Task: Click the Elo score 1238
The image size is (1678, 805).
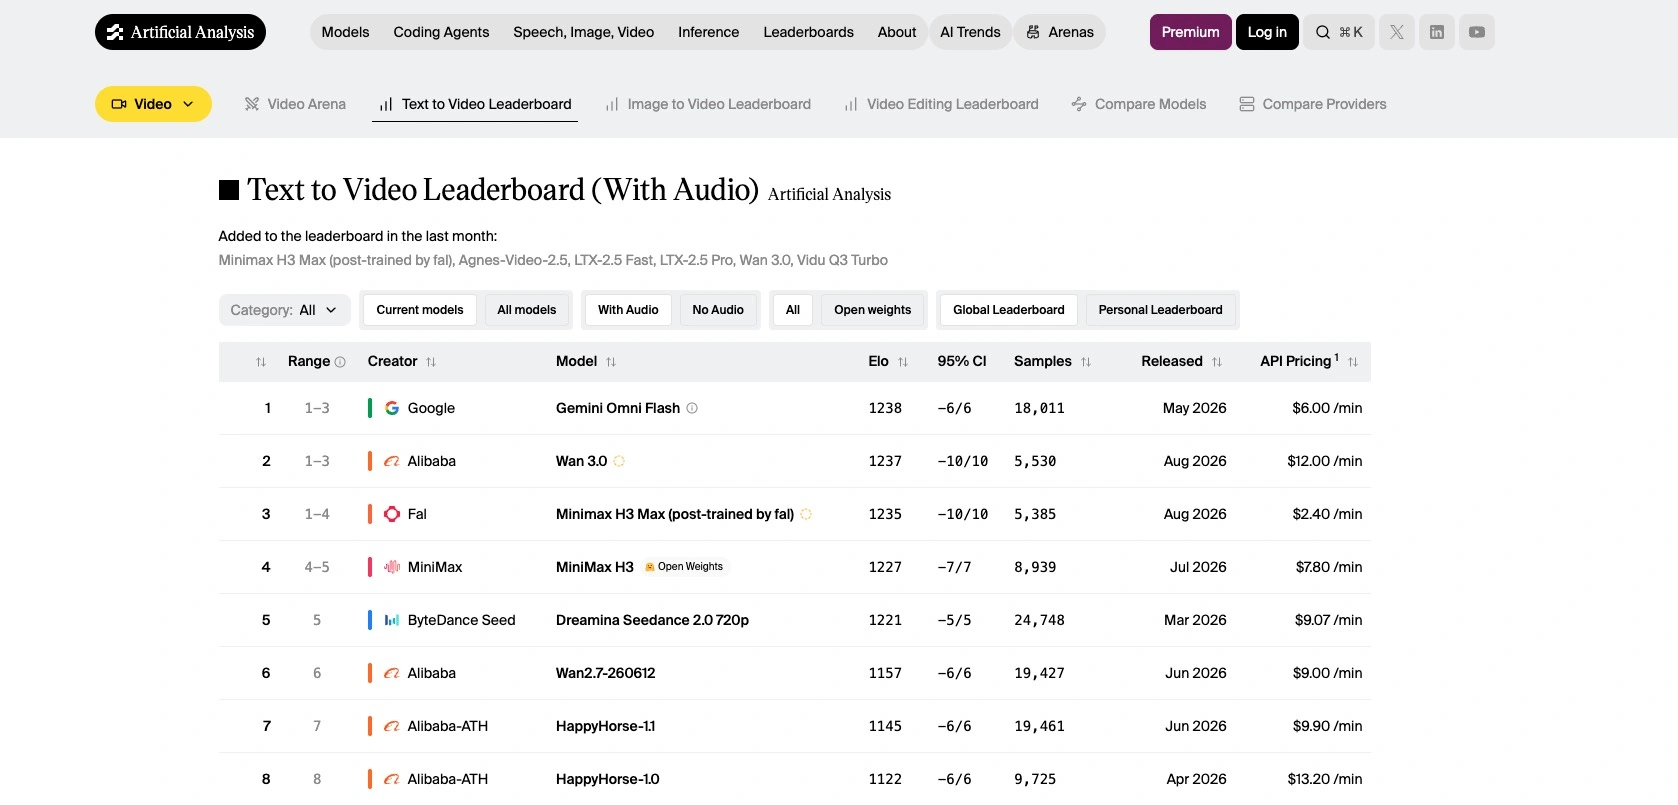Action: click(885, 408)
